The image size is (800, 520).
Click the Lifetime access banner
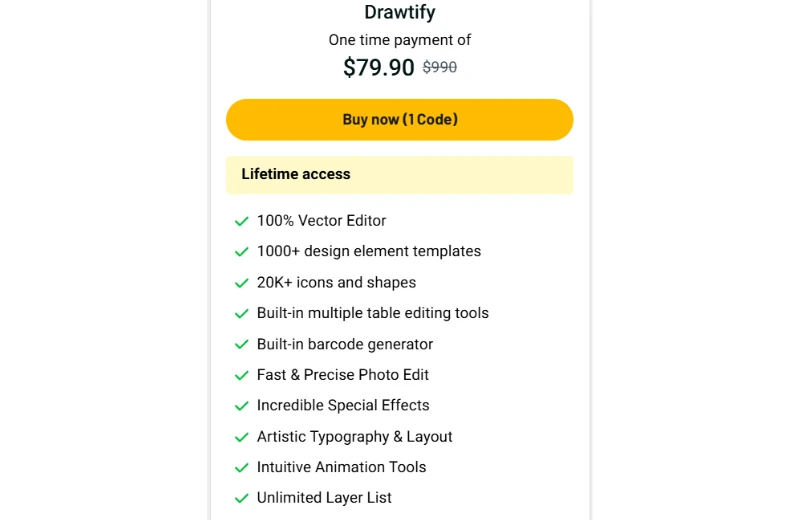(399, 175)
